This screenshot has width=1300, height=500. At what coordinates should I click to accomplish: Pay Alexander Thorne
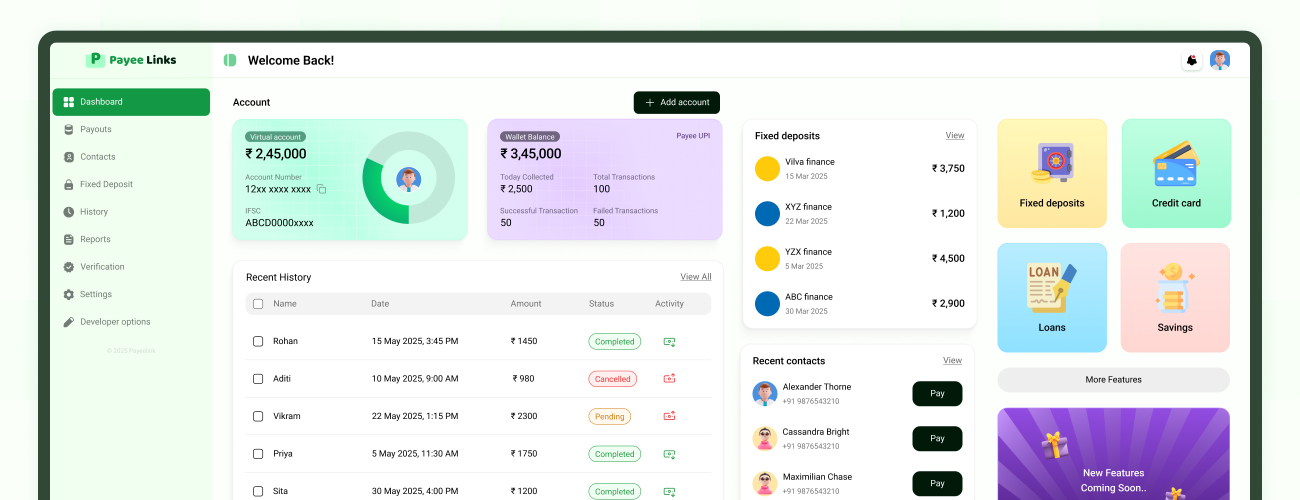click(x=937, y=394)
